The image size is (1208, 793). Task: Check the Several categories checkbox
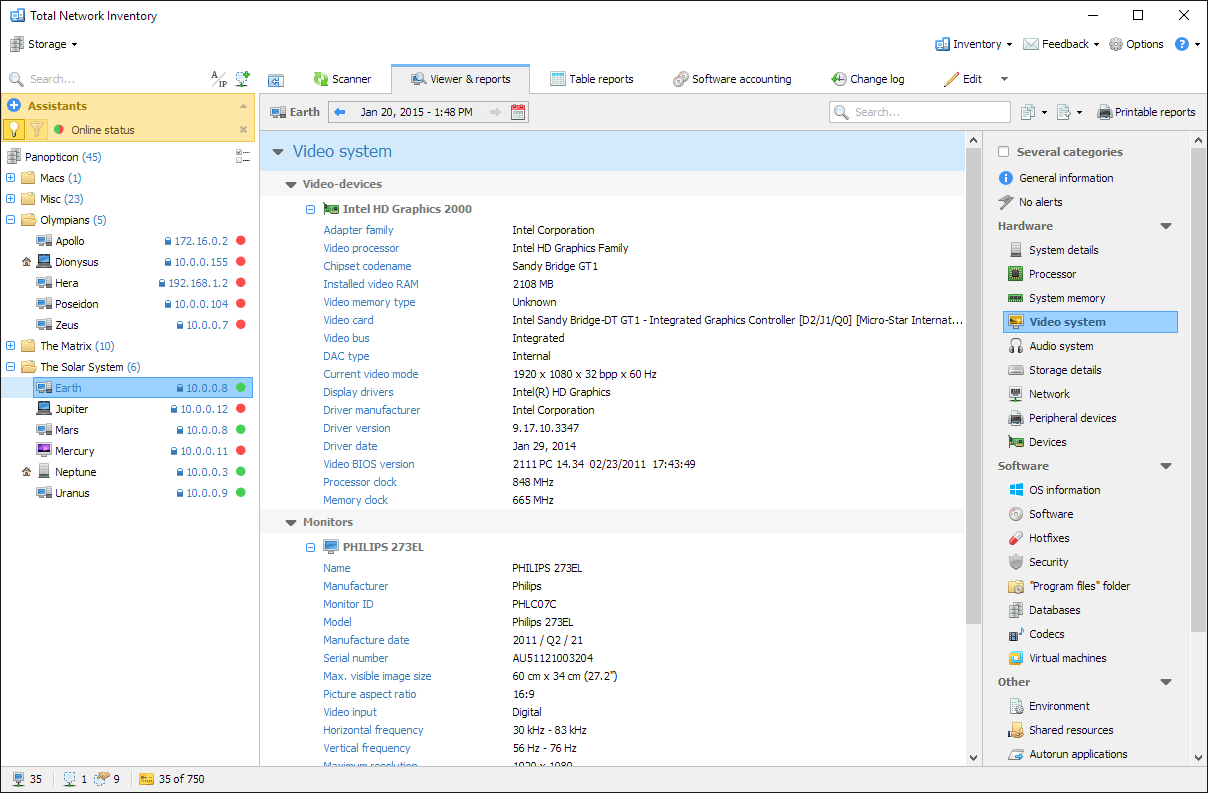tap(1003, 151)
